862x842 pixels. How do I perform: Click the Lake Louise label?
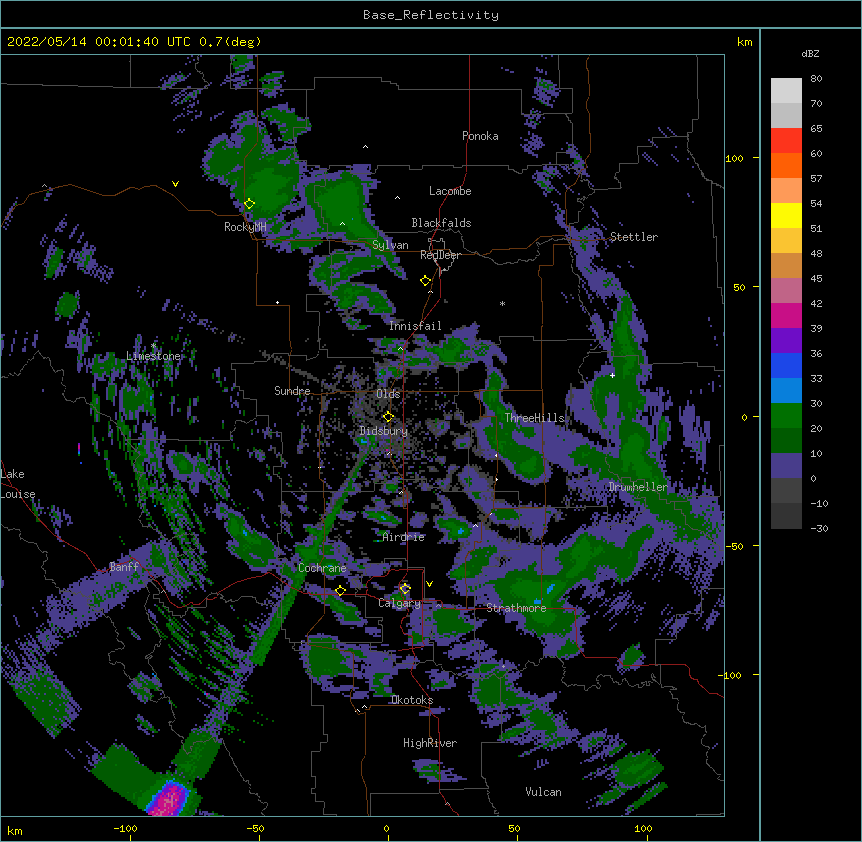(16, 484)
